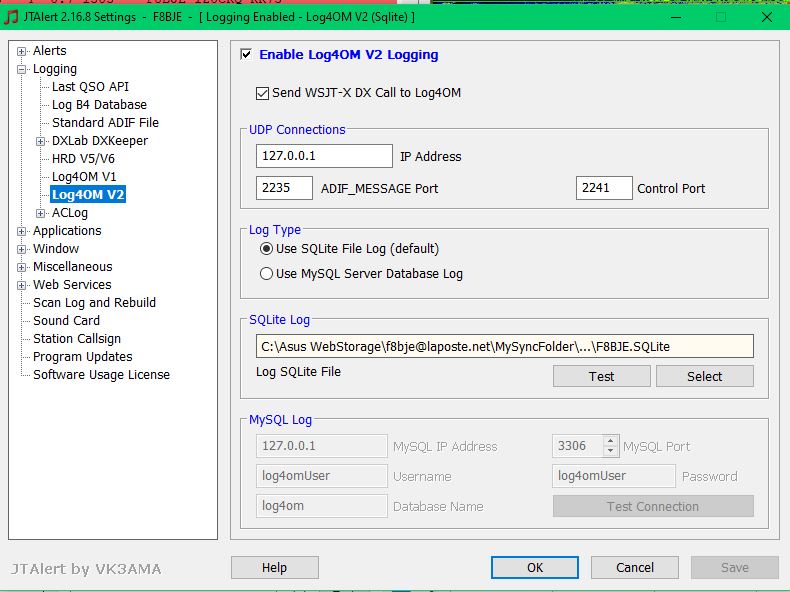Click the Help button
This screenshot has height=592, width=790.
275,568
